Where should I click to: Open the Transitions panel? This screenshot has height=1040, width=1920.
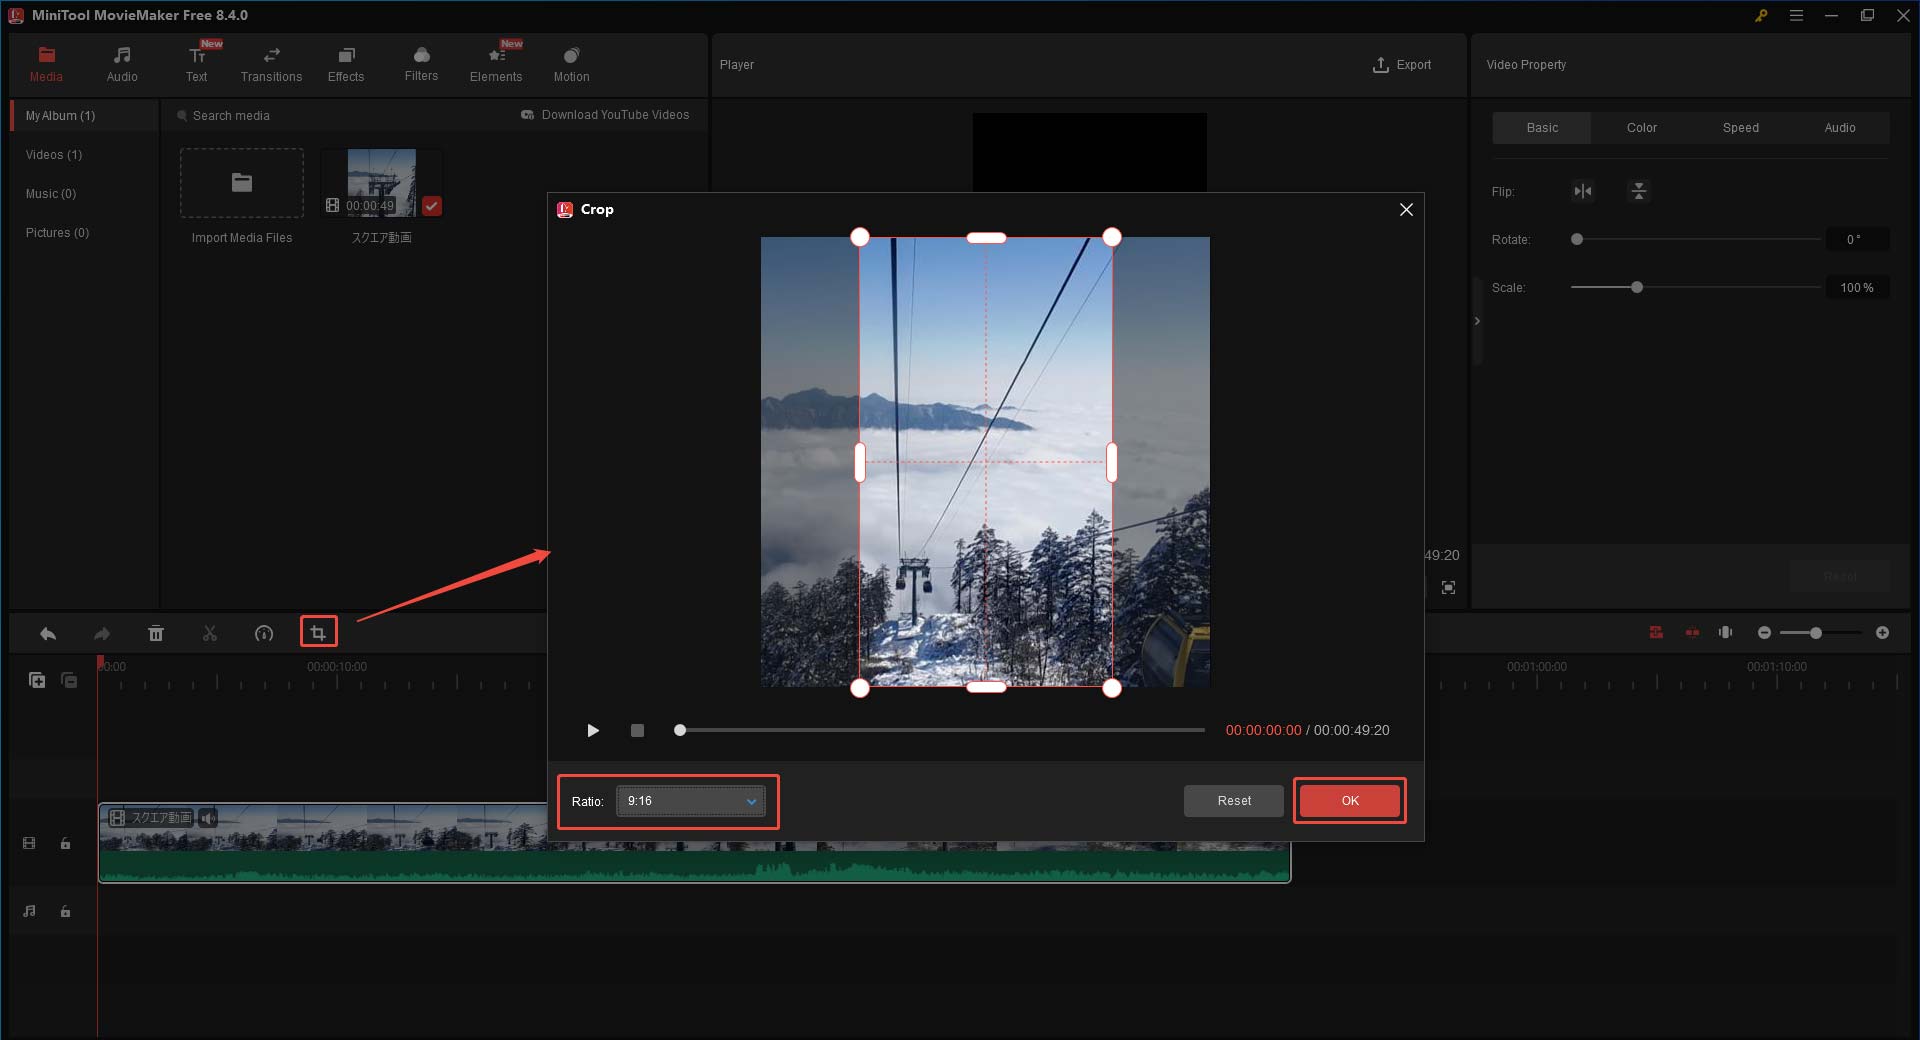(x=270, y=63)
